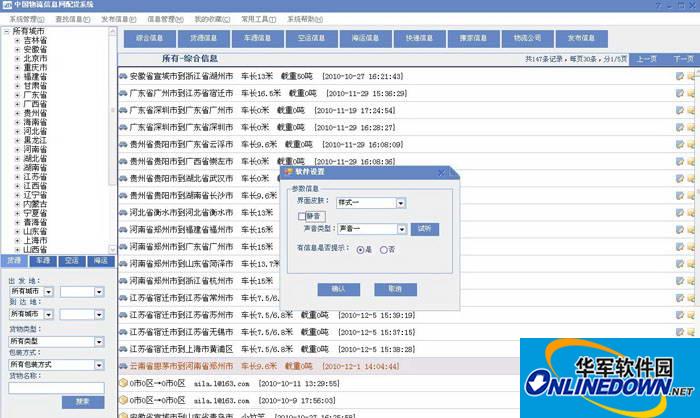Select 北京市 in the city tree
Viewport: 700px width, 418px height.
35,59
